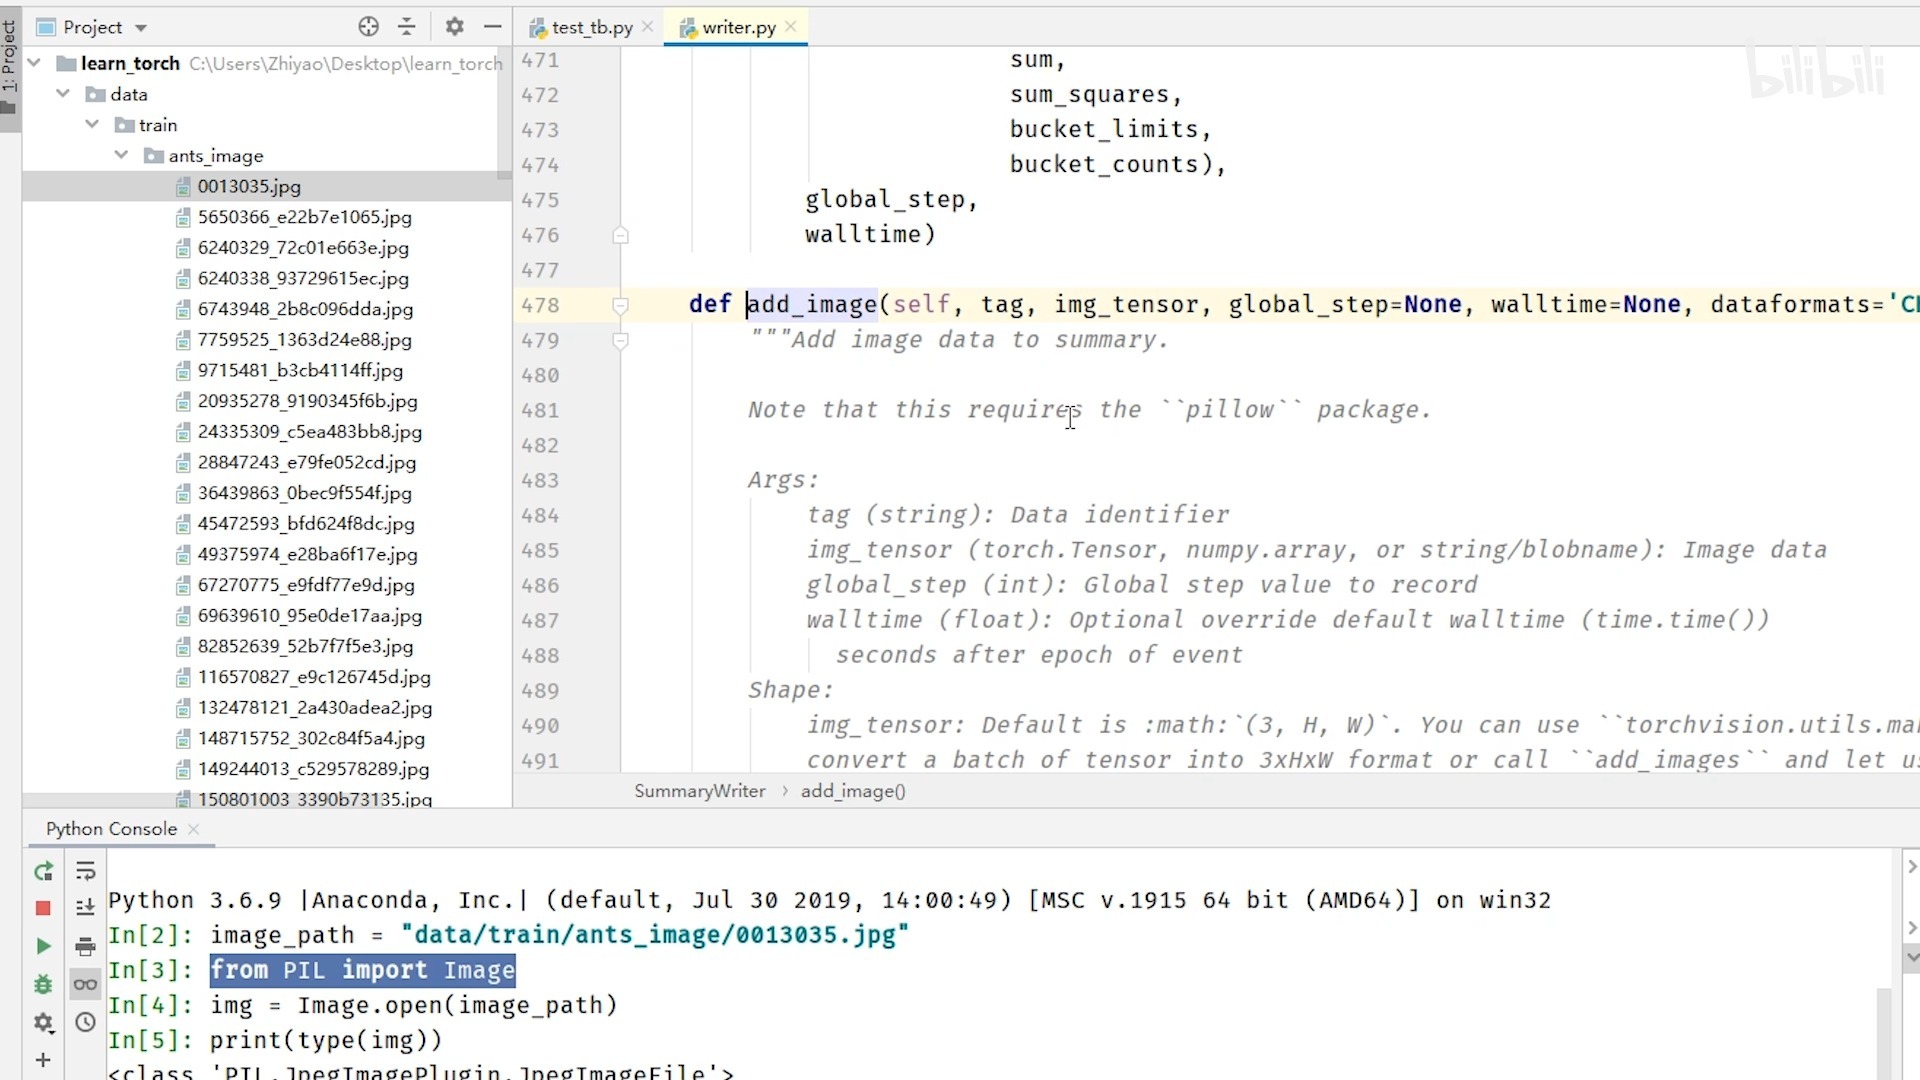
Task: Add new console with plus icon
Action: click(43, 1060)
